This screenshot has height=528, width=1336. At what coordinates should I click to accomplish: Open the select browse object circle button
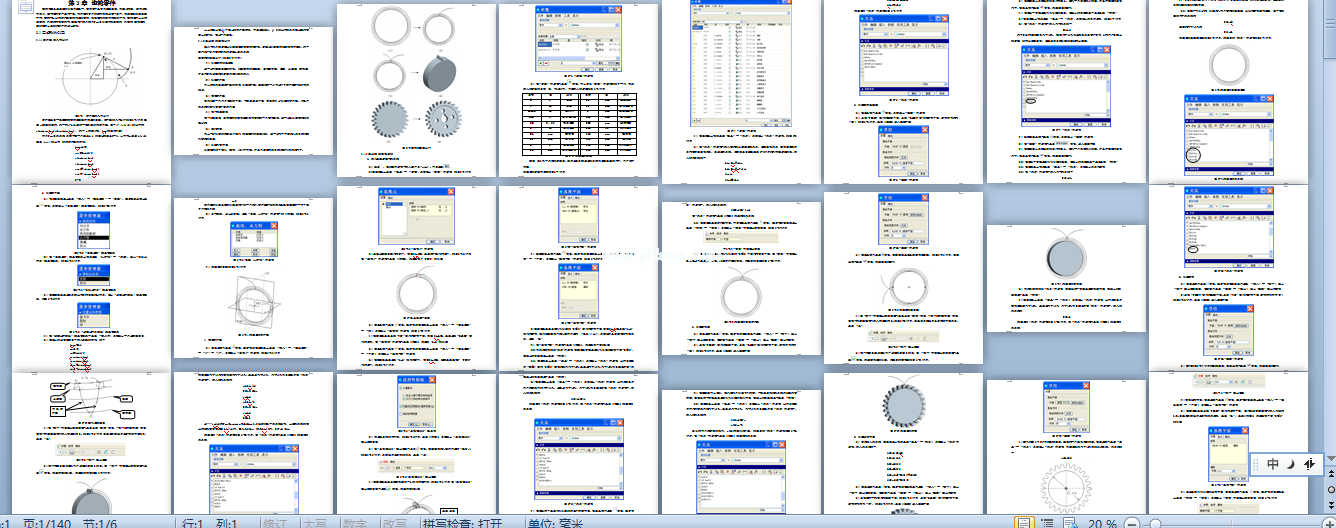pyautogui.click(x=1329, y=490)
